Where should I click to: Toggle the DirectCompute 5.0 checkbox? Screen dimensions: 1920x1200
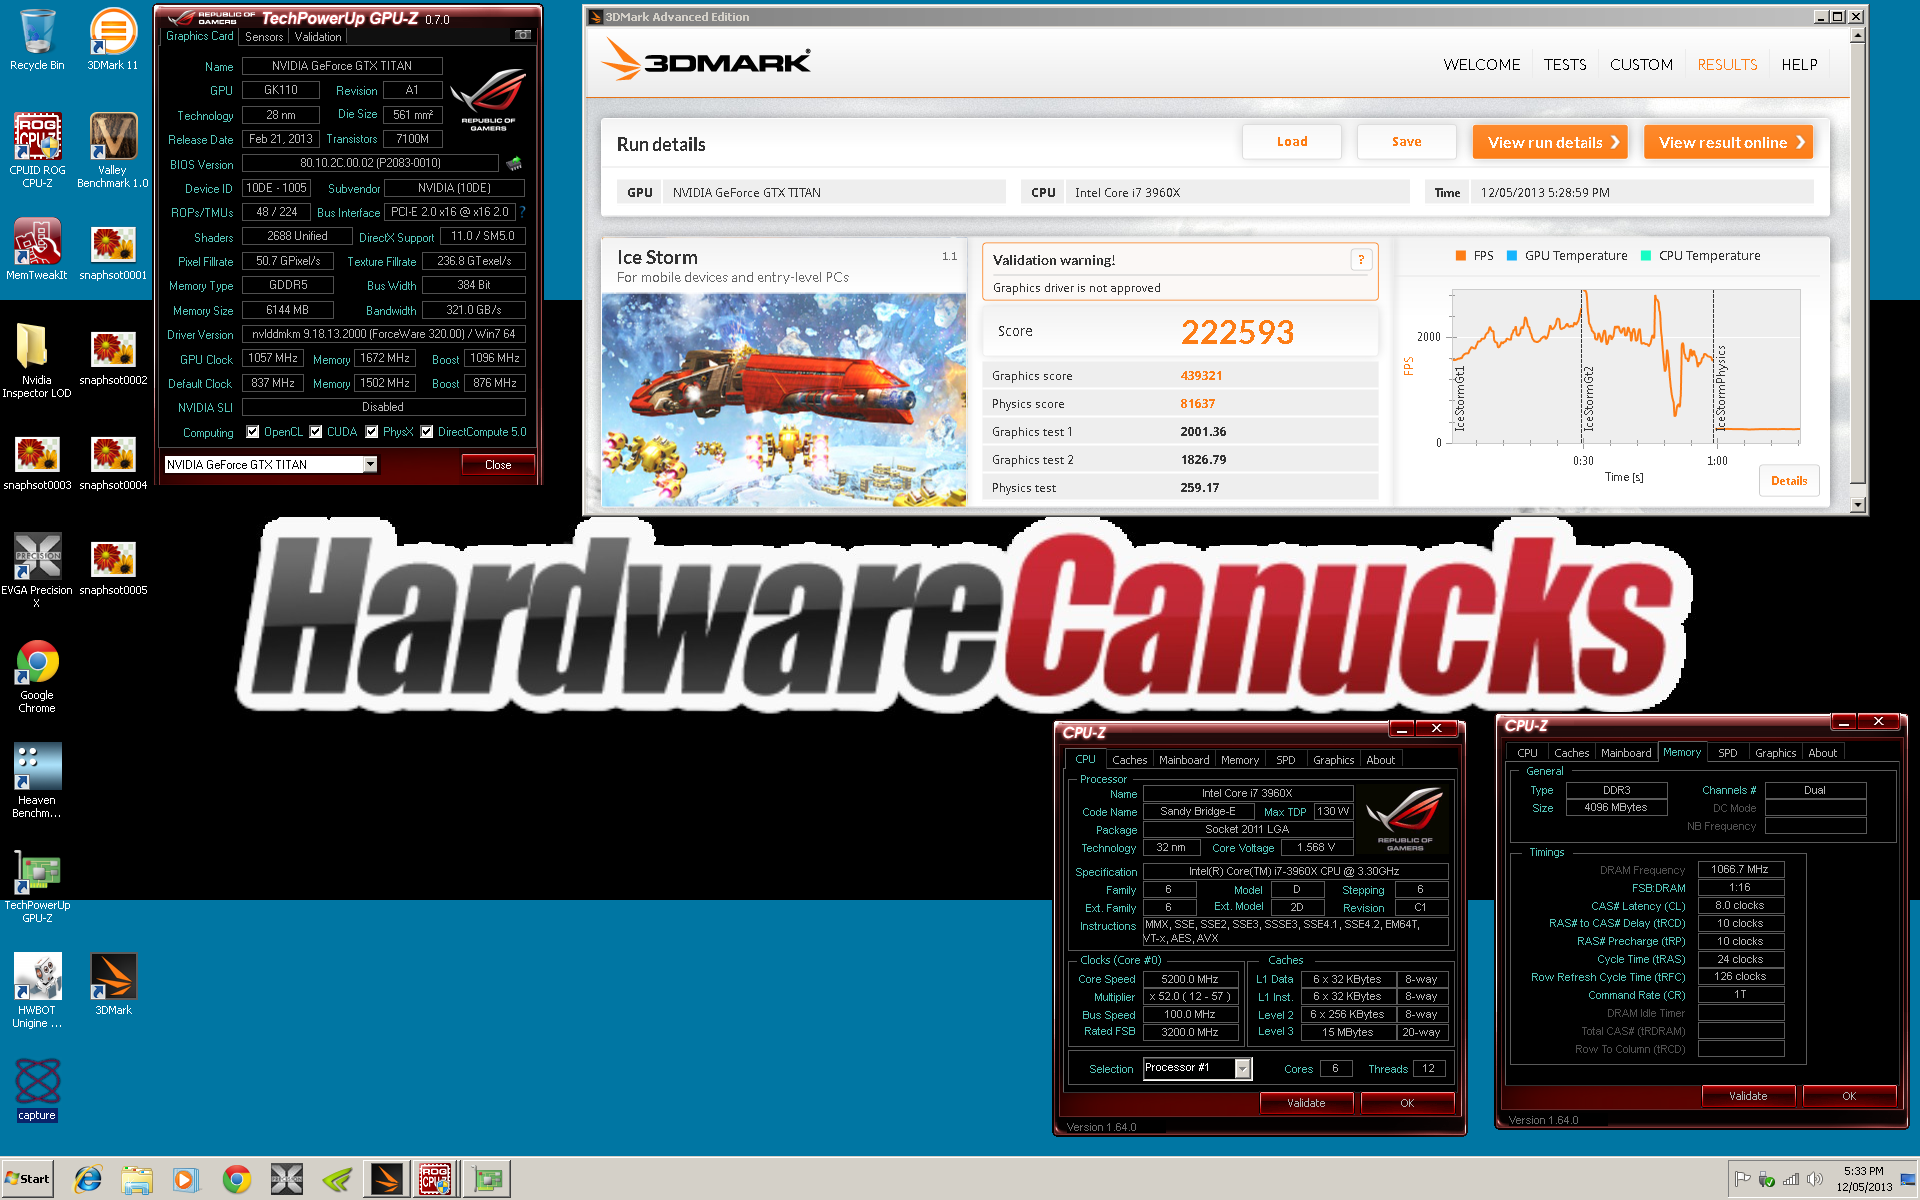[427, 432]
